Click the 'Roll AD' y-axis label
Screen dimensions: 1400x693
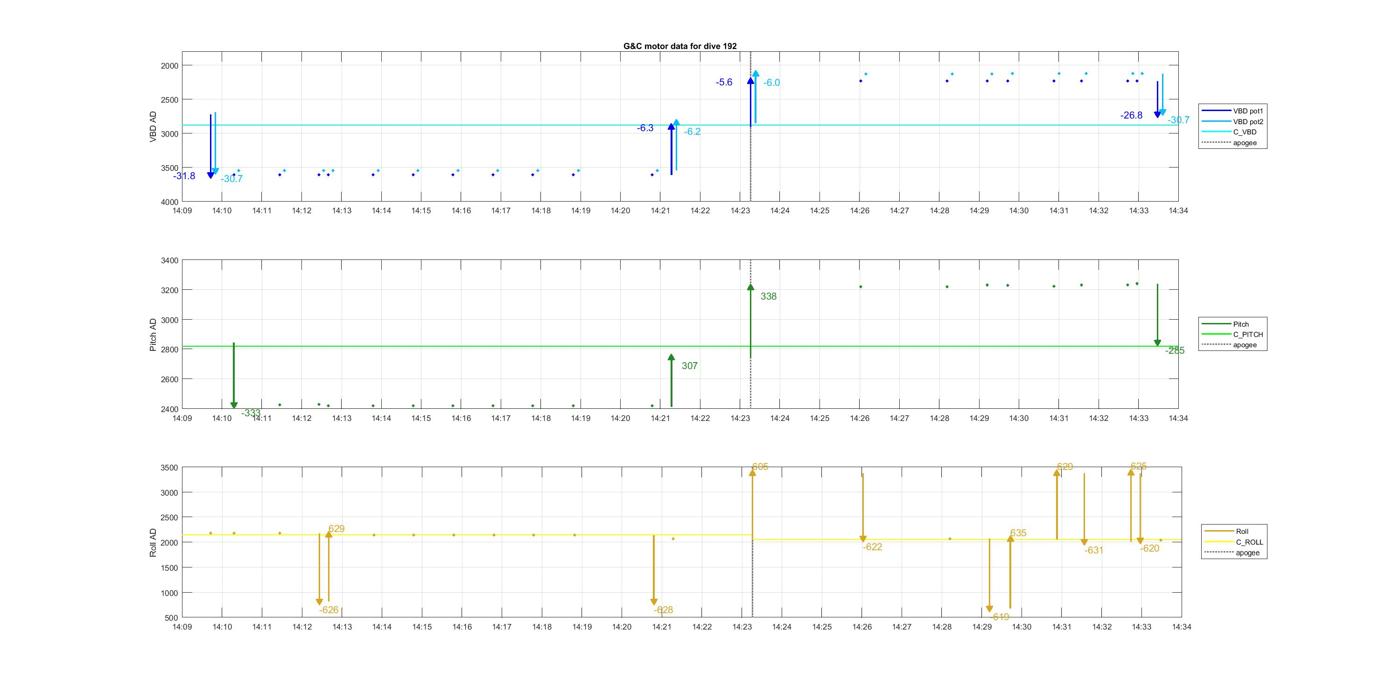153,543
